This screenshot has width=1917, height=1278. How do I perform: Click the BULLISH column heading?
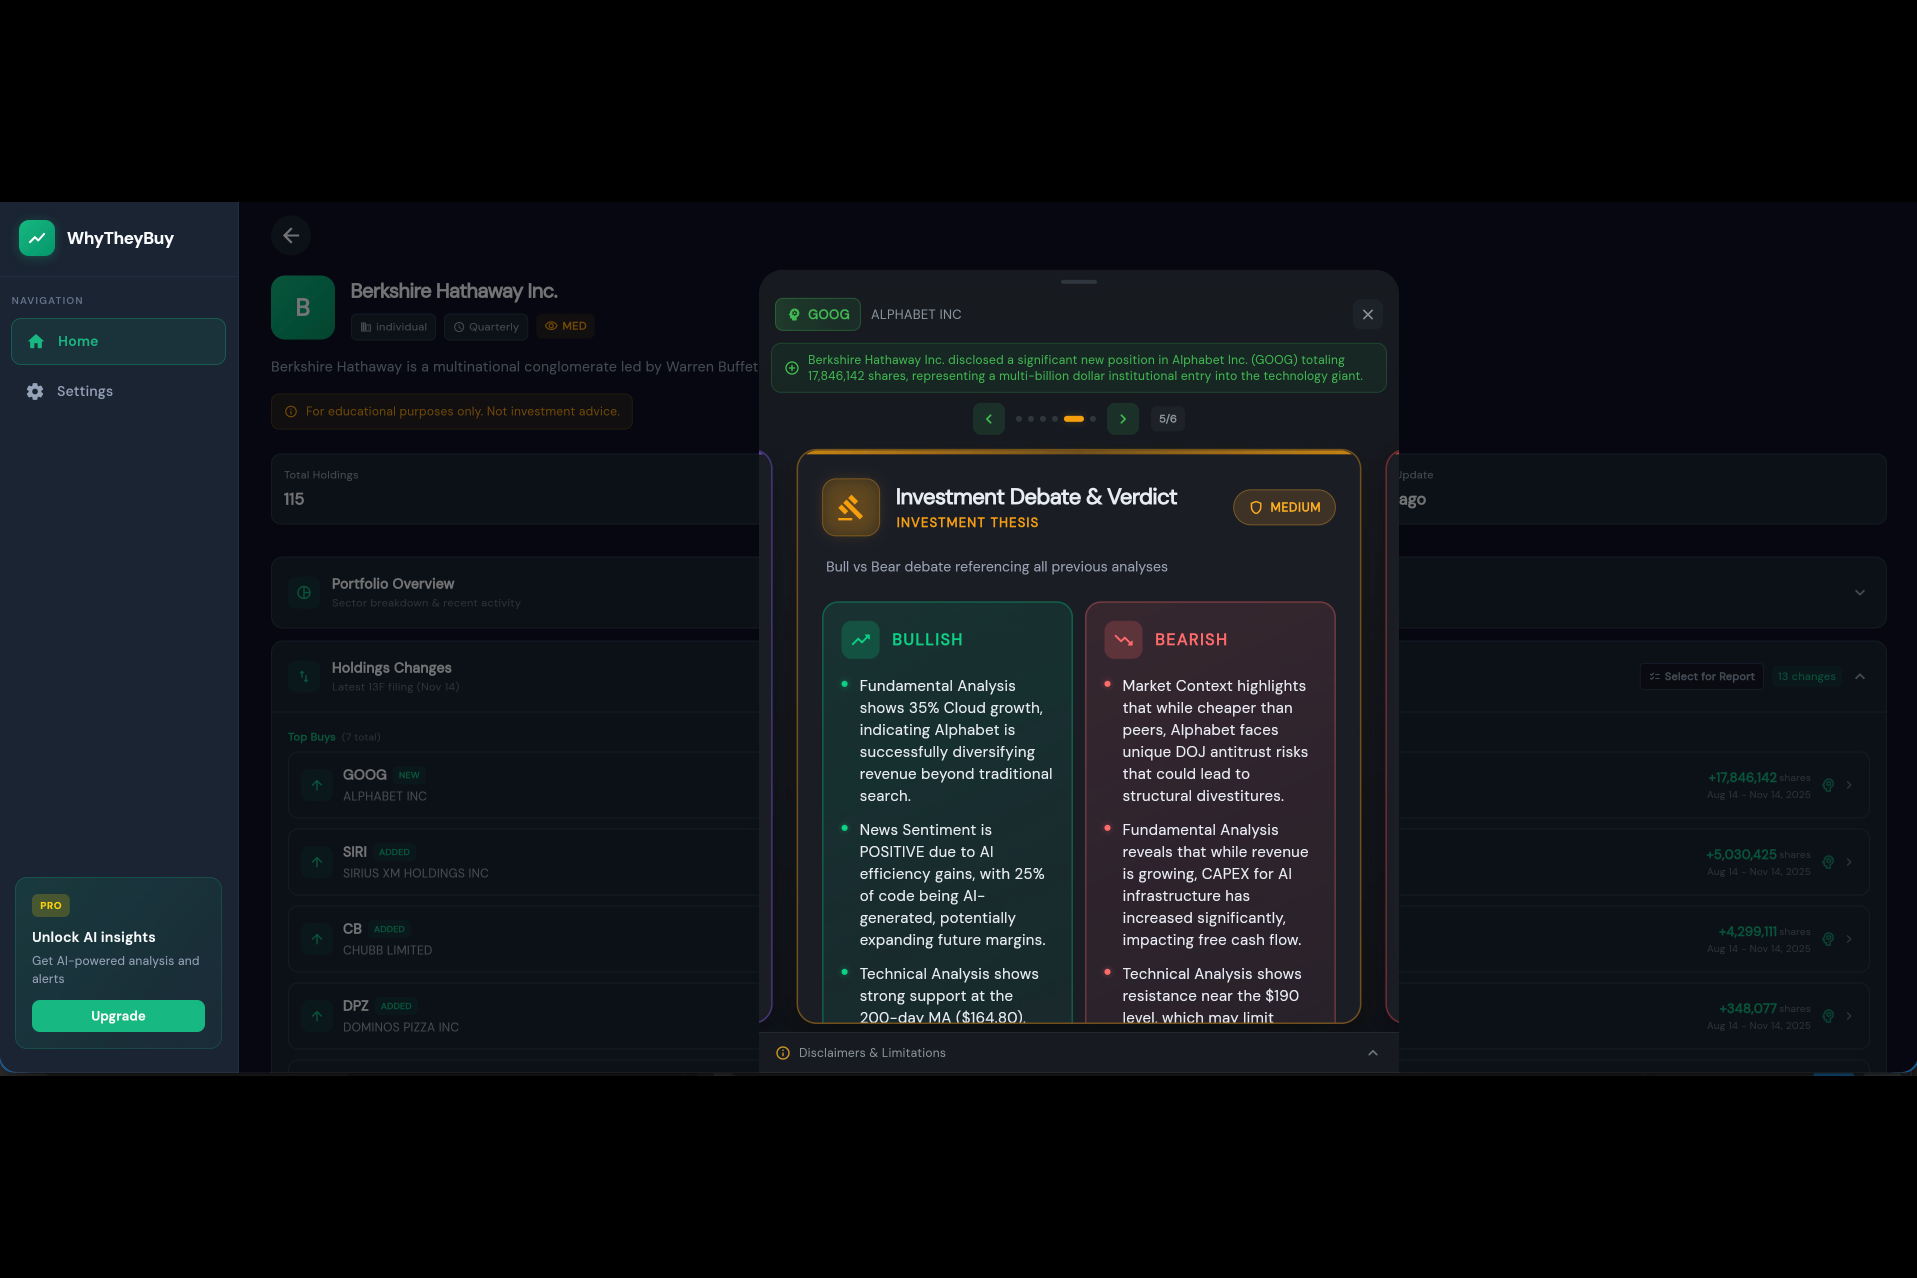927,640
